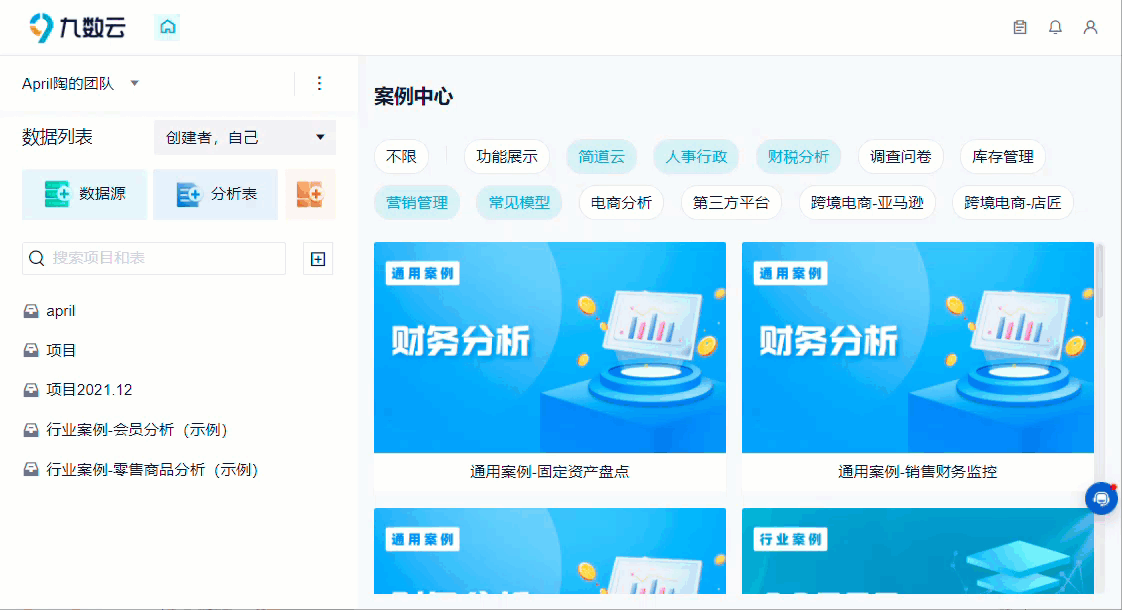
Task: Select the 不限 filter tag
Action: coord(401,156)
